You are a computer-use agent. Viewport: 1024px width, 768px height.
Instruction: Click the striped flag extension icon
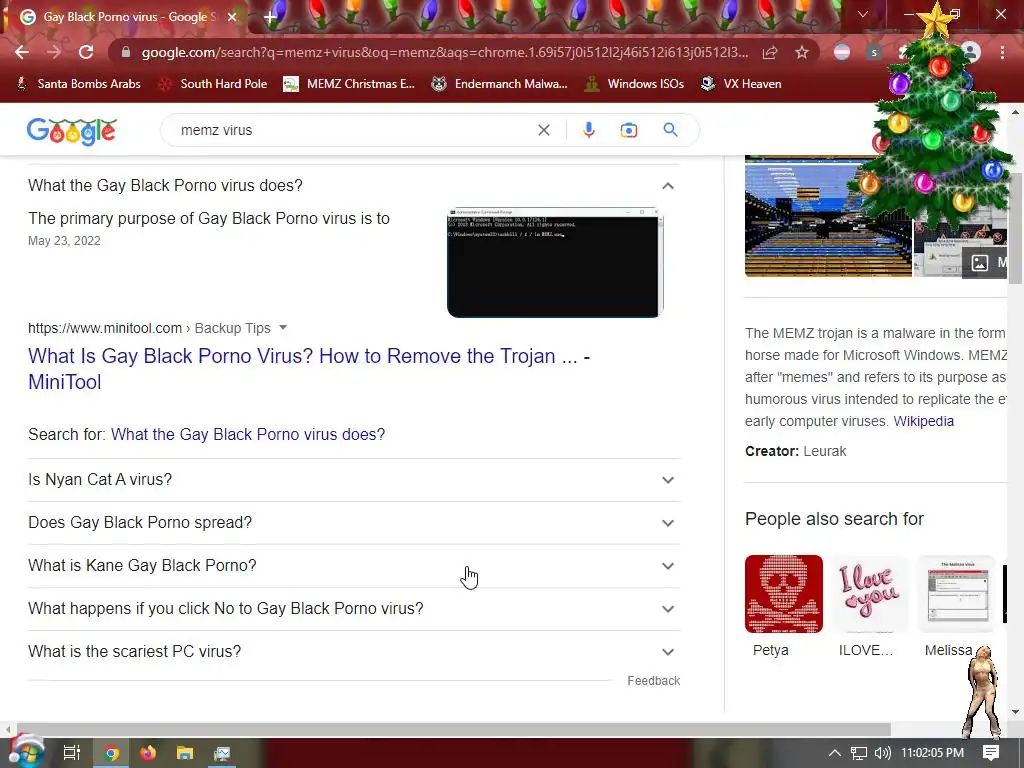(842, 52)
